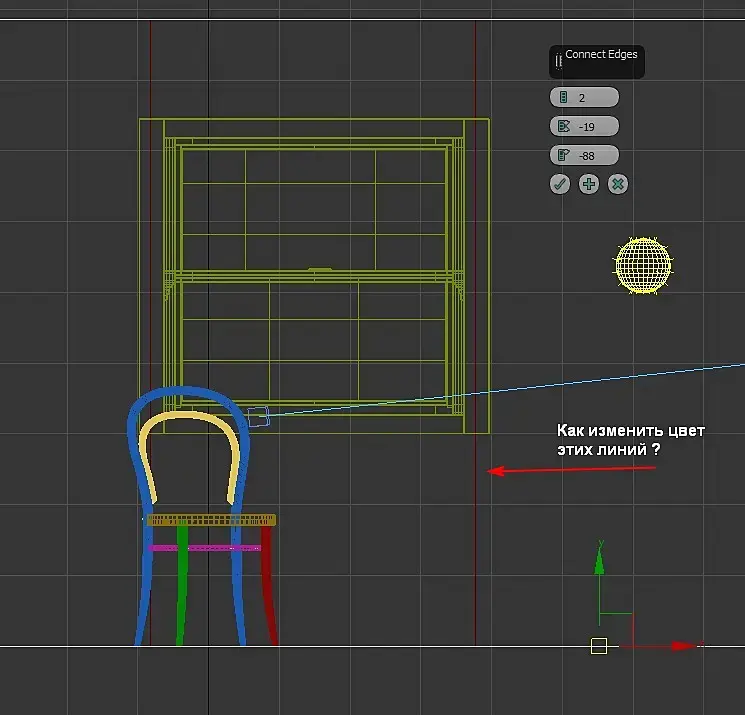Click the yellow square gizmo origin handle
This screenshot has height=715, width=745.
599,646
